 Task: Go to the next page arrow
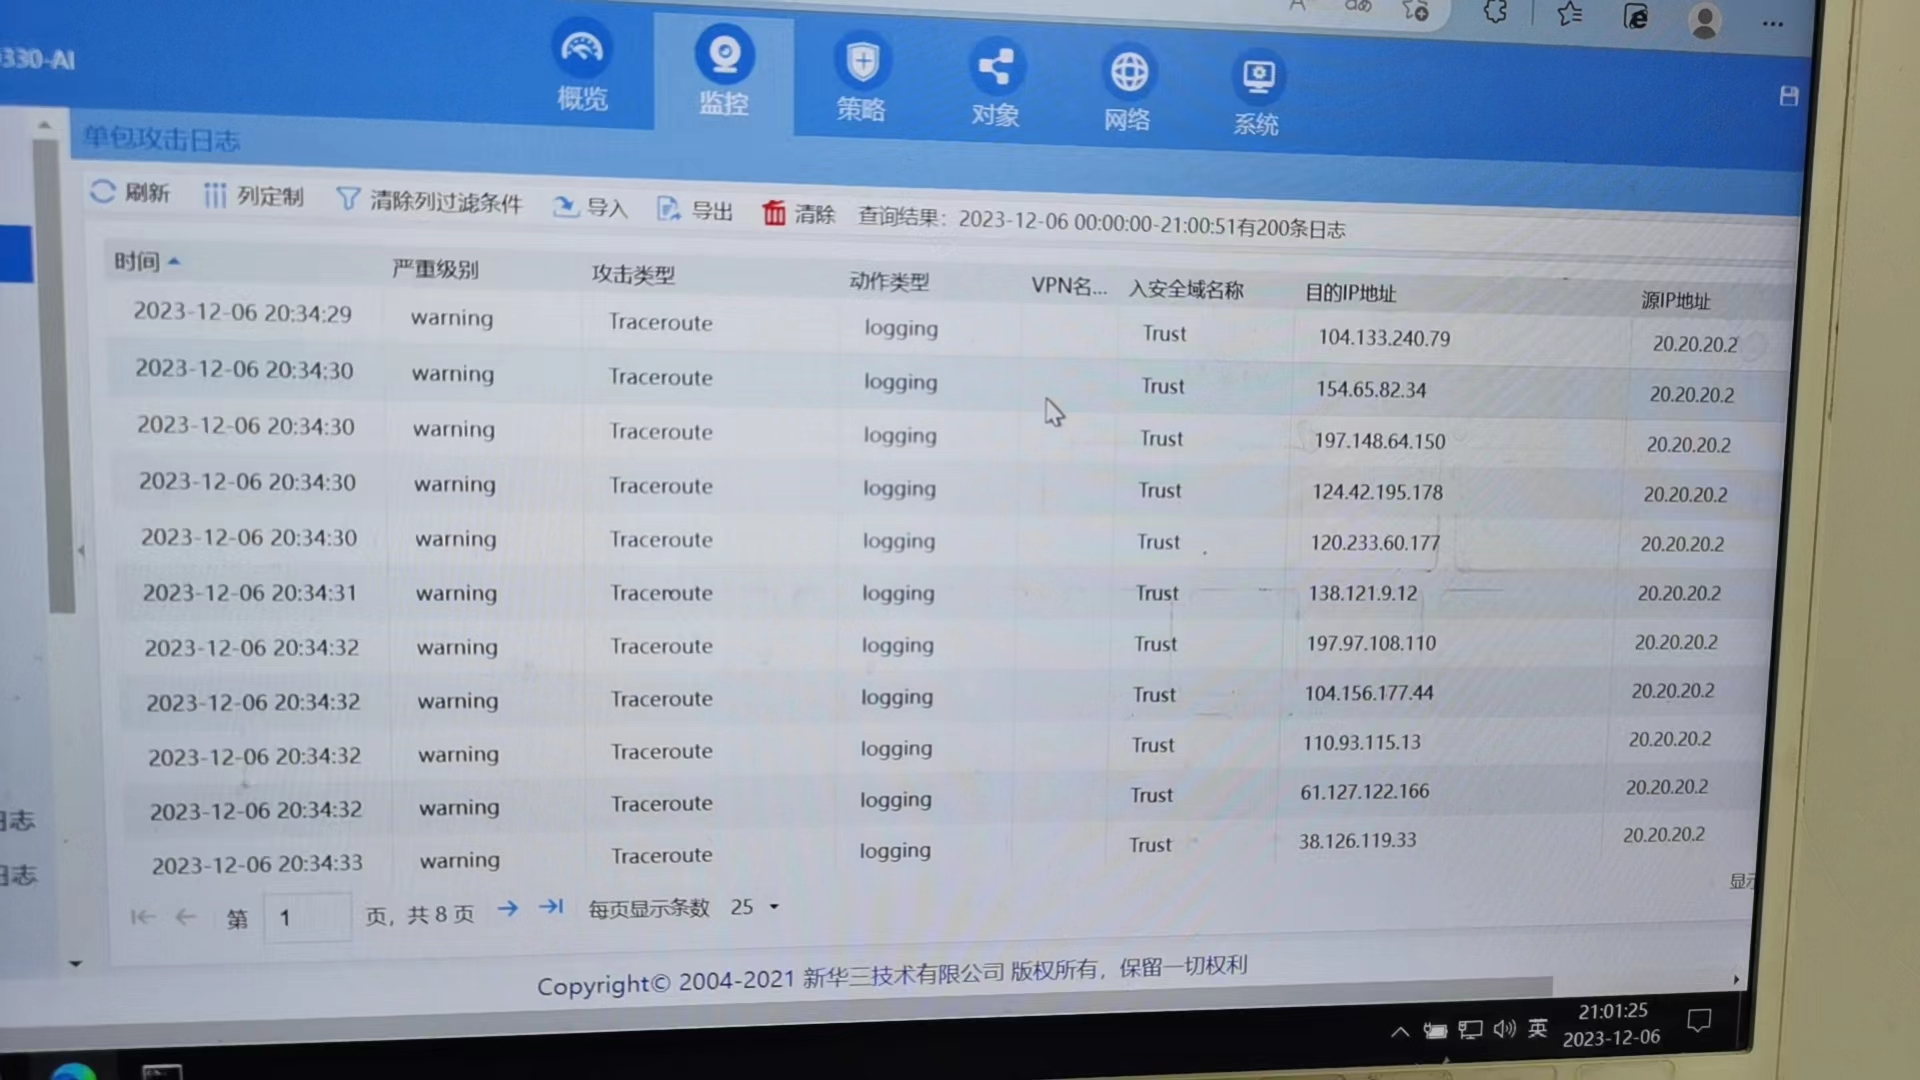point(508,908)
